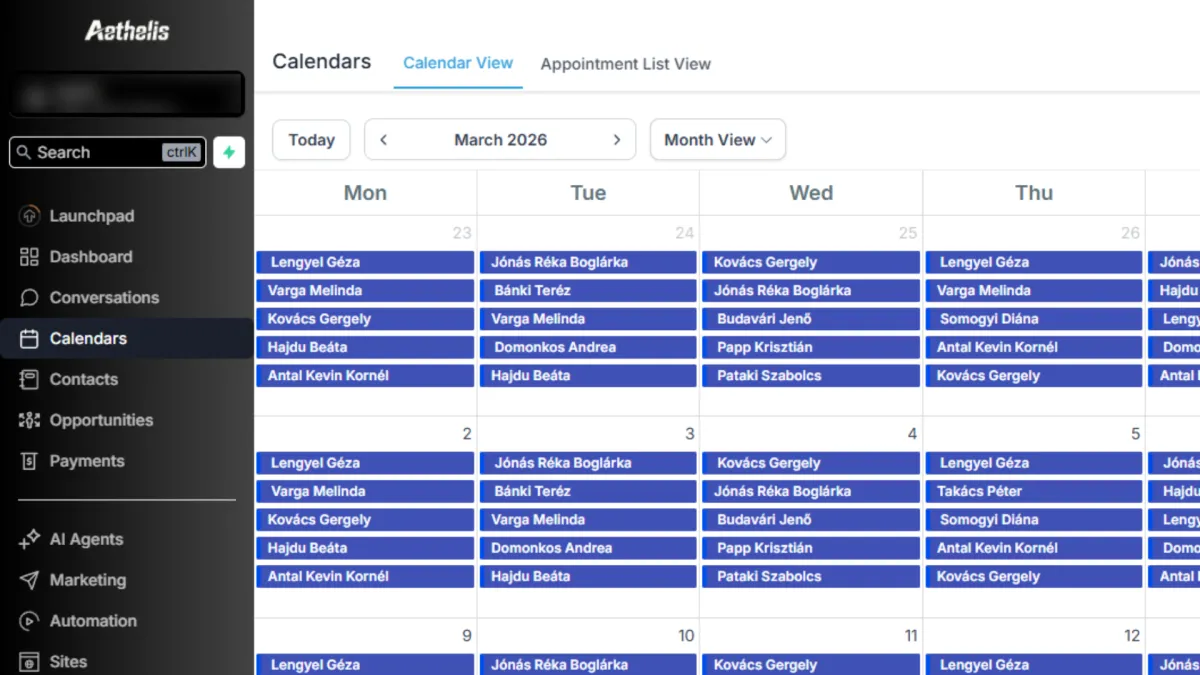Viewport: 1200px width, 675px height.
Task: Click the Dashboard grid icon
Action: click(29, 257)
